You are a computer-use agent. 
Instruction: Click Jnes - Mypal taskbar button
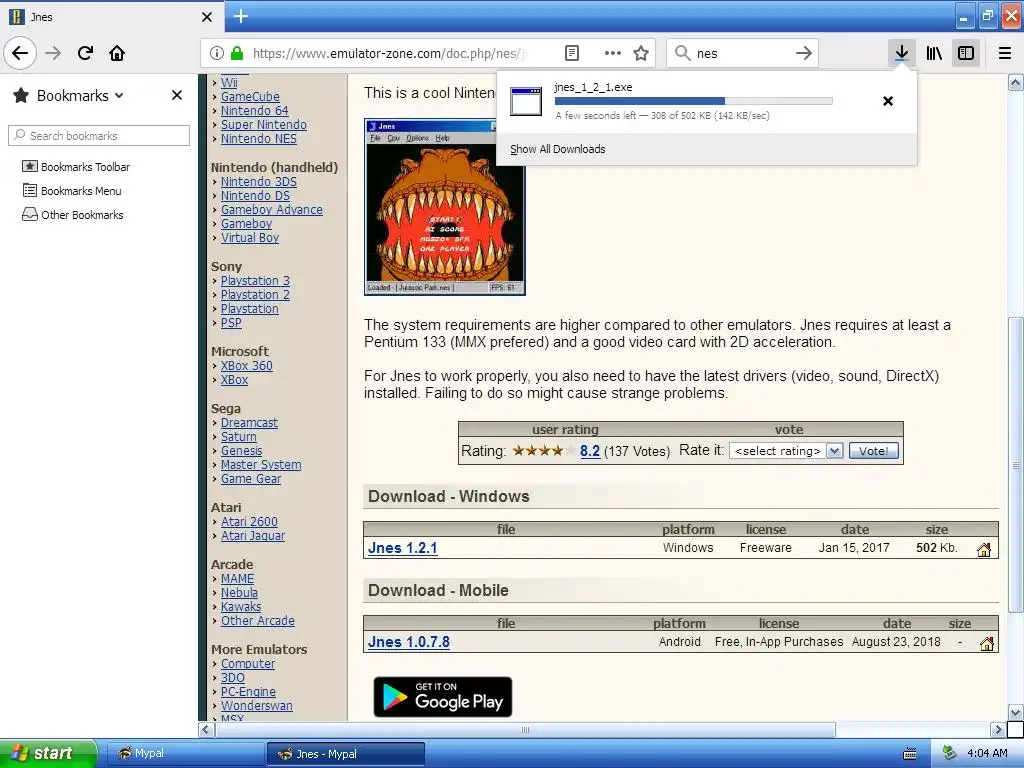[x=346, y=754]
